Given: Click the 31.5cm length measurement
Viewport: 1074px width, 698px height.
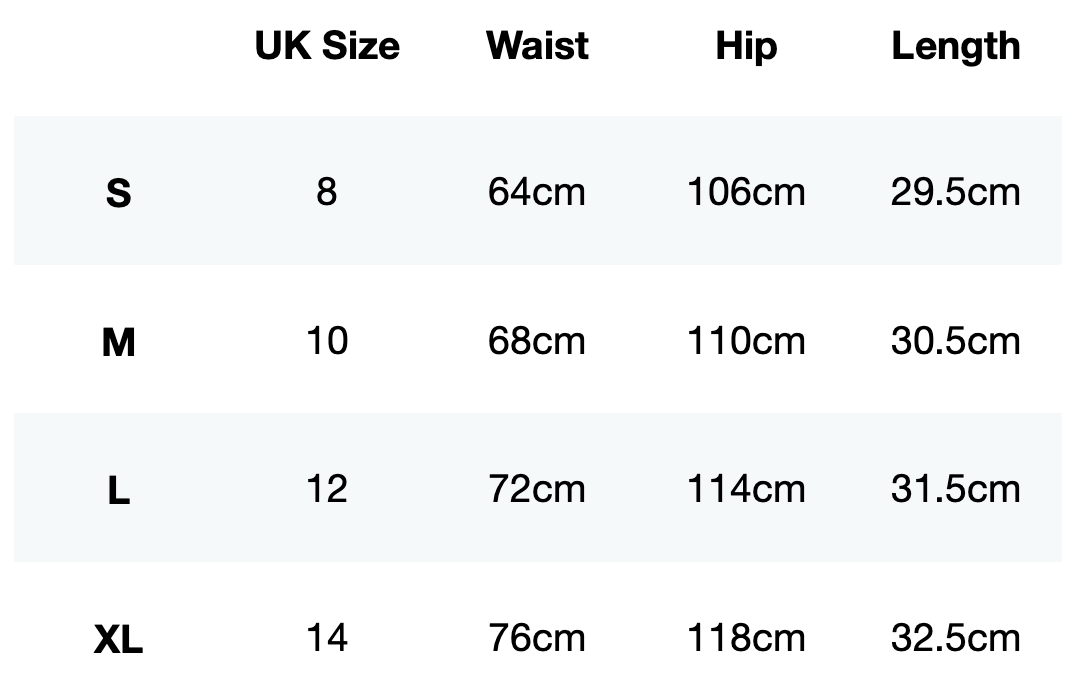Looking at the screenshot, I should coord(955,489).
